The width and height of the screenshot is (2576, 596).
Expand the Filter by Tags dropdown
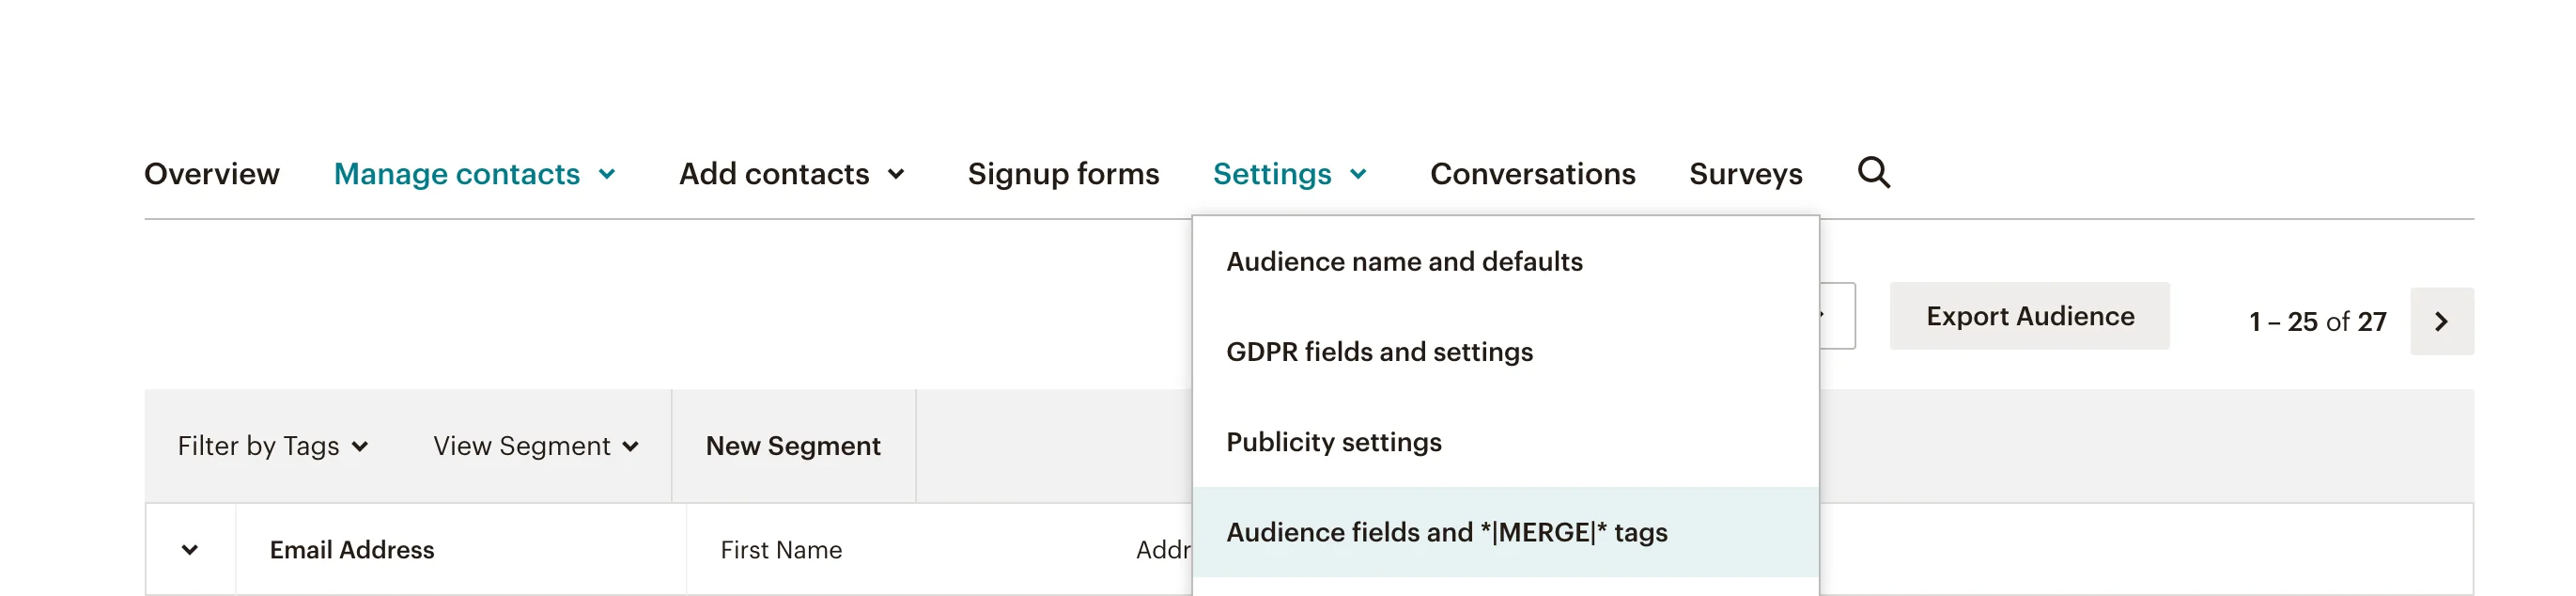click(x=272, y=446)
